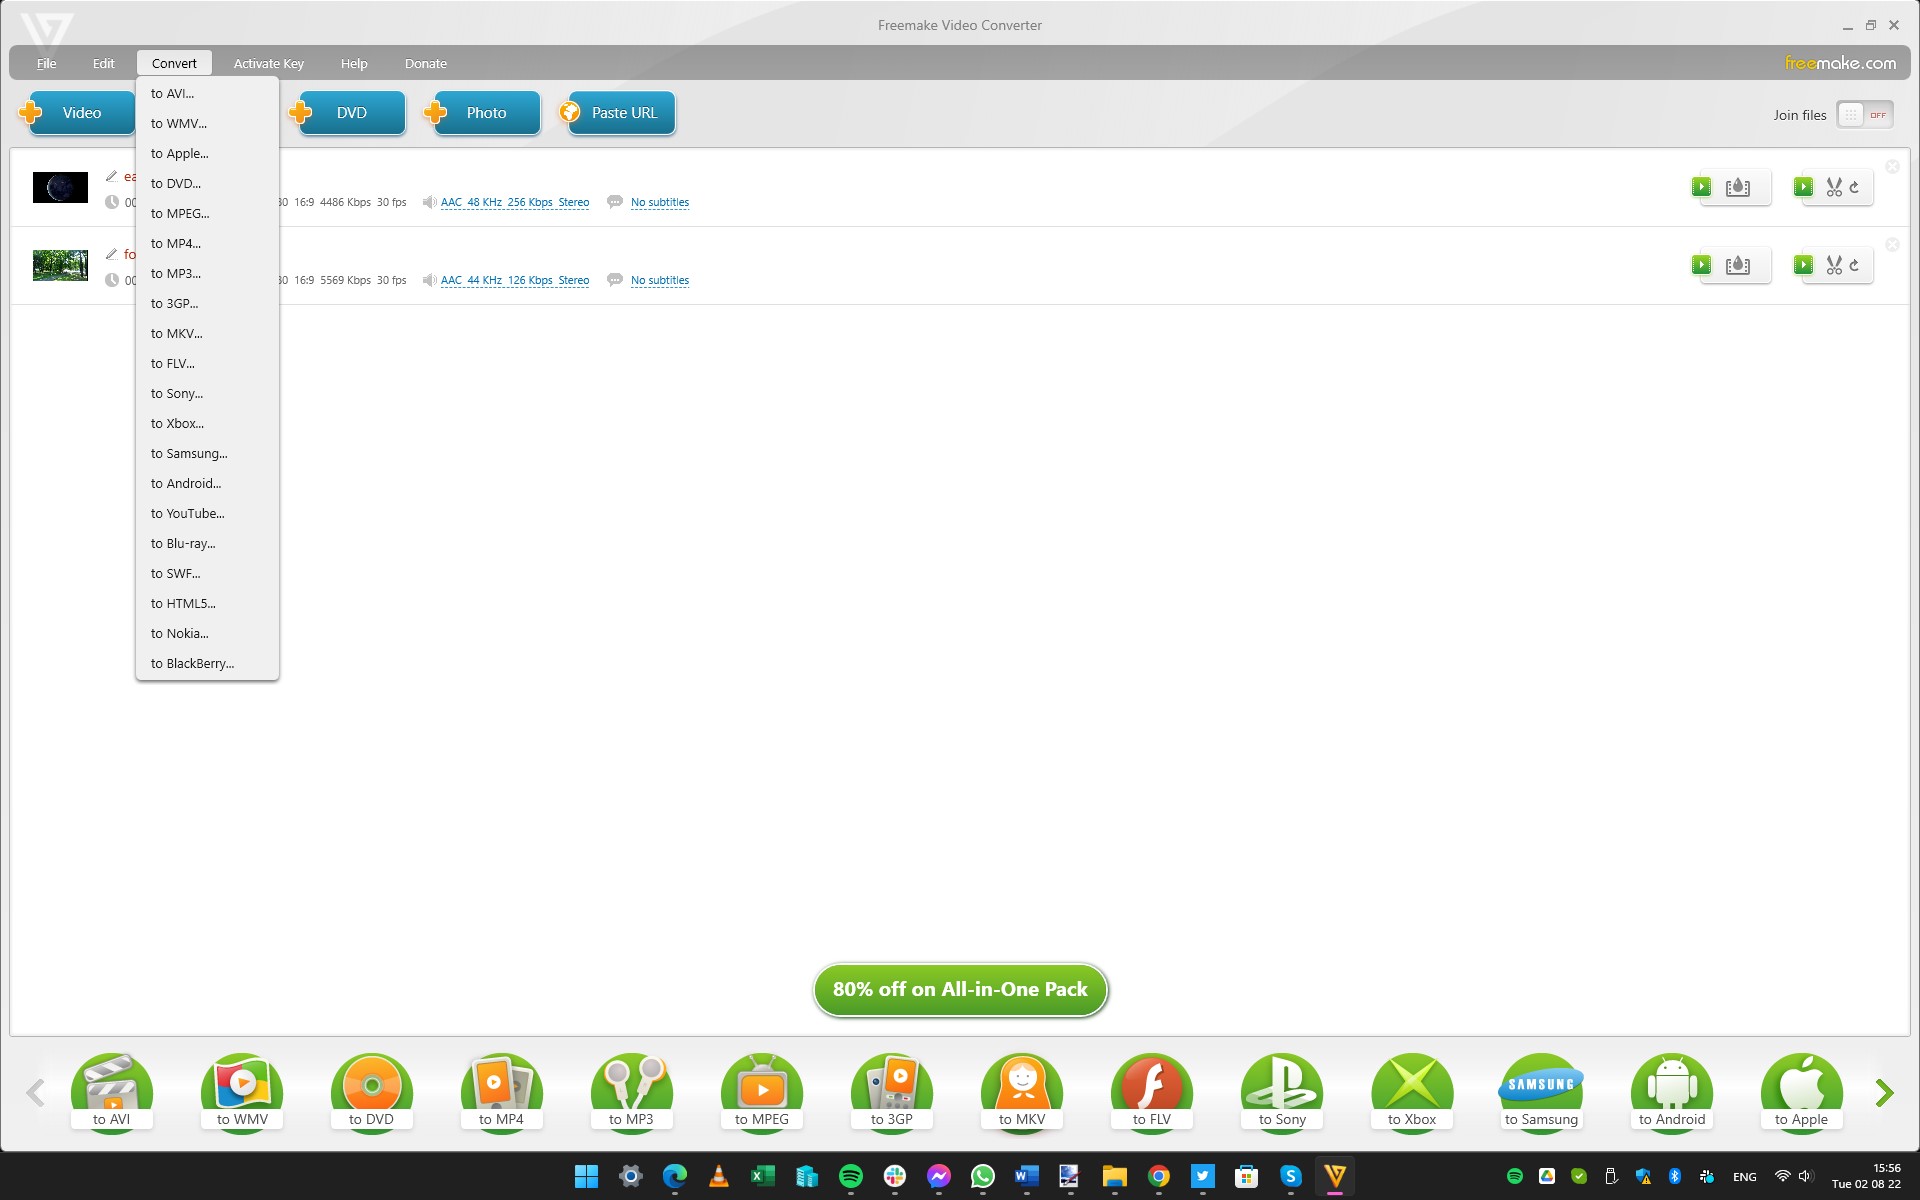Click the to DVD disc icon
Viewport: 1920px width, 1200px height.
click(x=371, y=1091)
